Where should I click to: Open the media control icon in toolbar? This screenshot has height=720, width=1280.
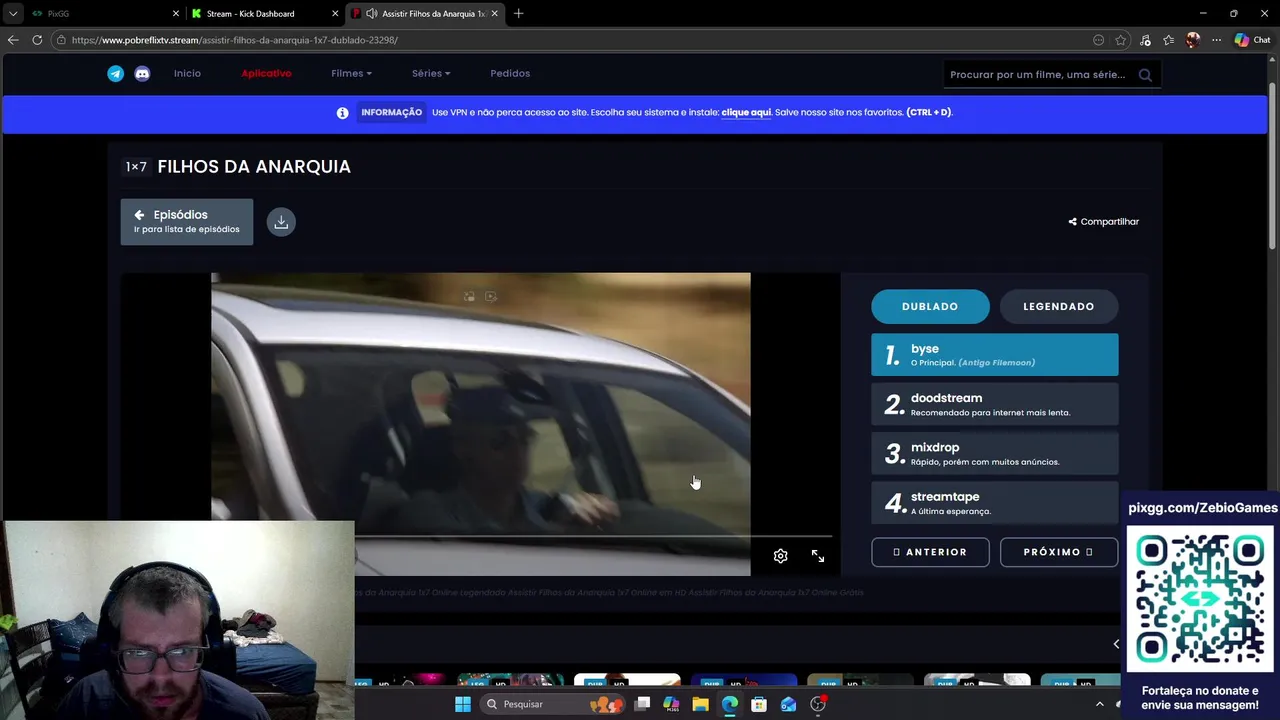[x=1145, y=40]
